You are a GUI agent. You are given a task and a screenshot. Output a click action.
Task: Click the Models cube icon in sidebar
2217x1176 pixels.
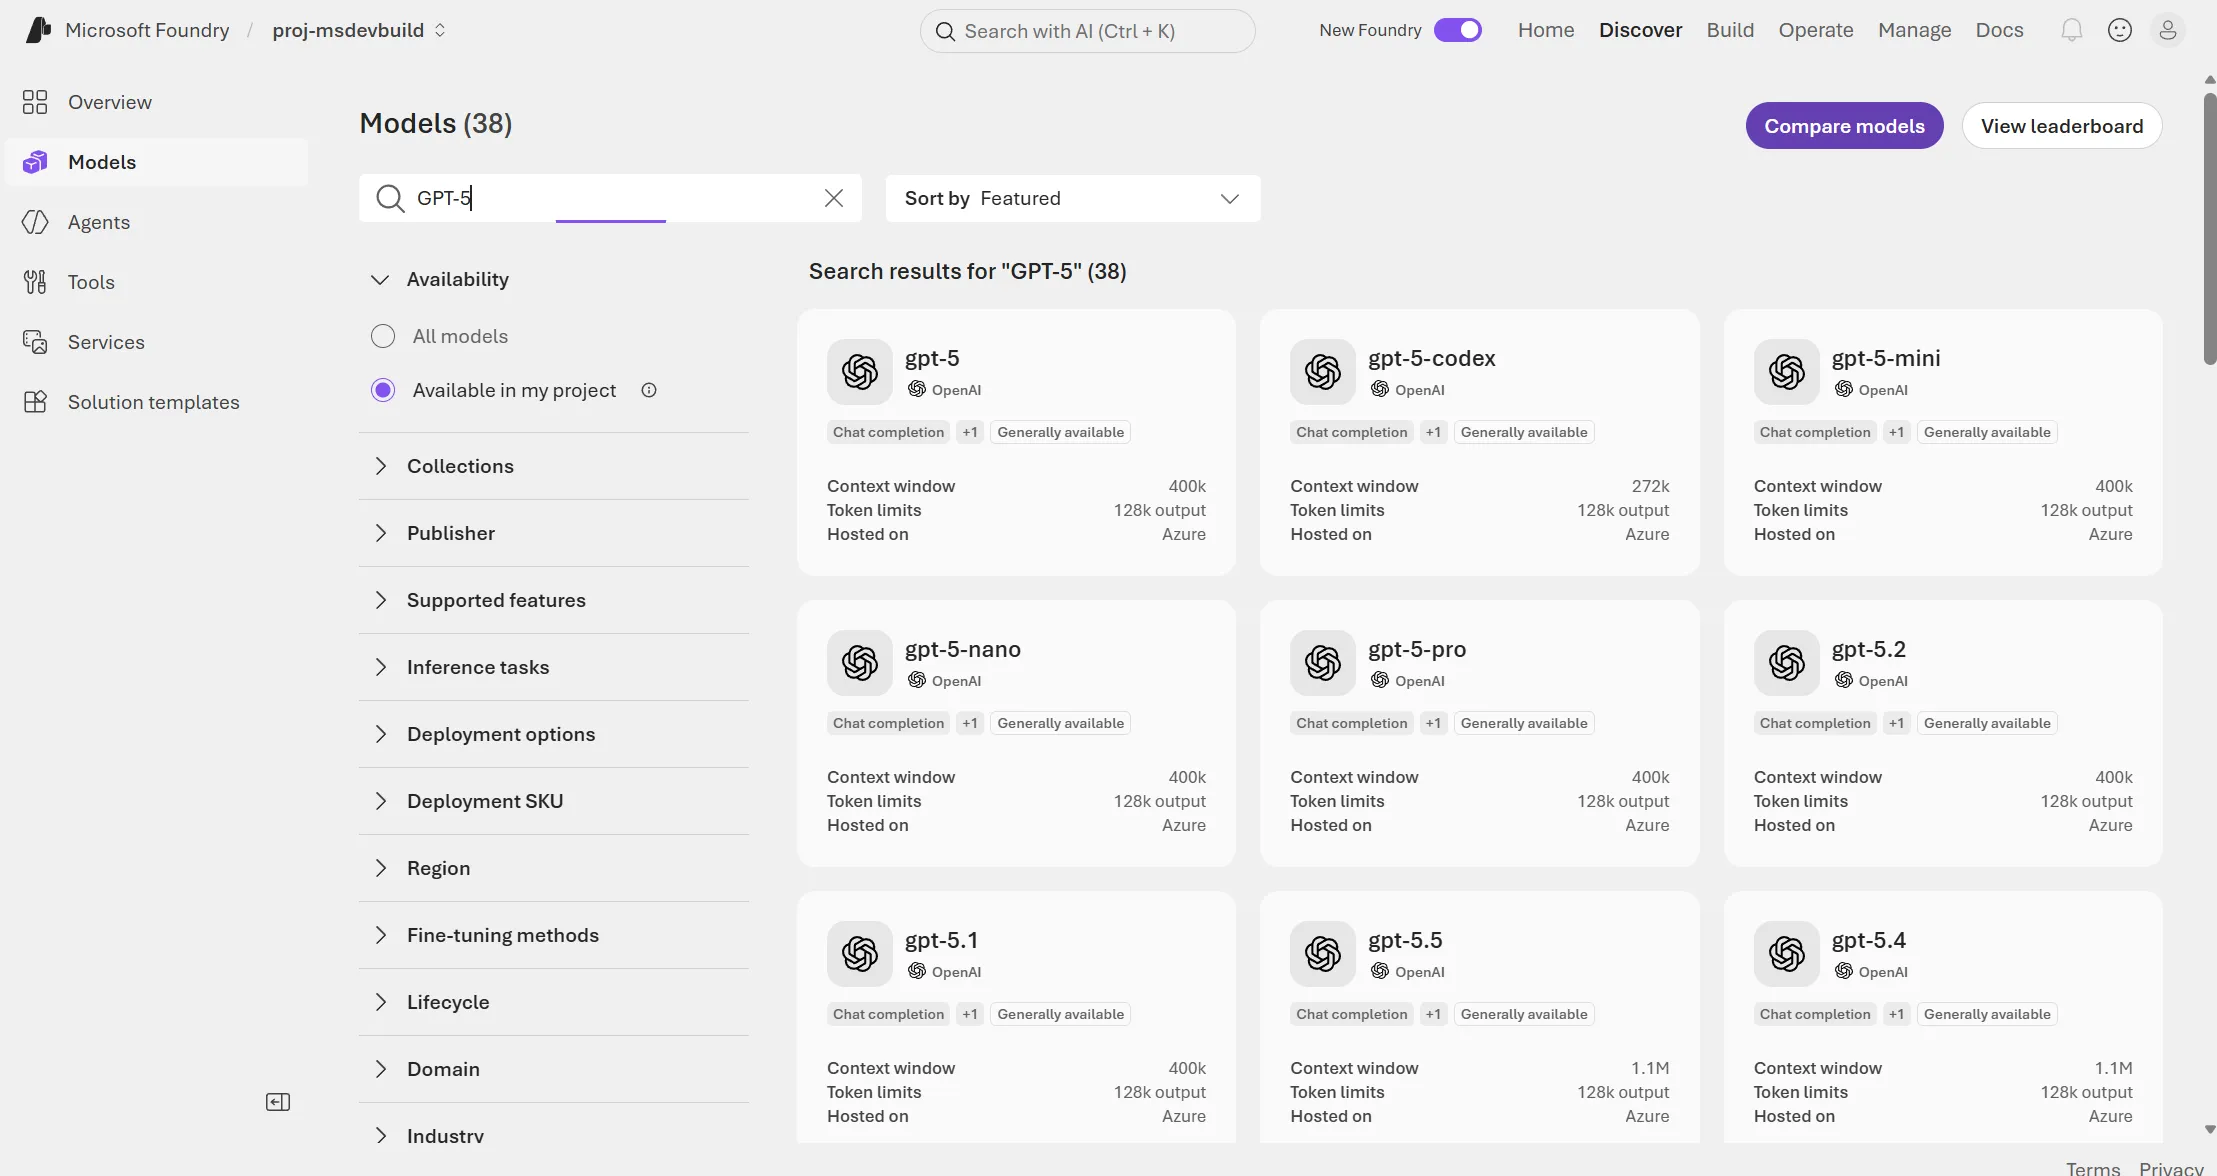pos(35,162)
